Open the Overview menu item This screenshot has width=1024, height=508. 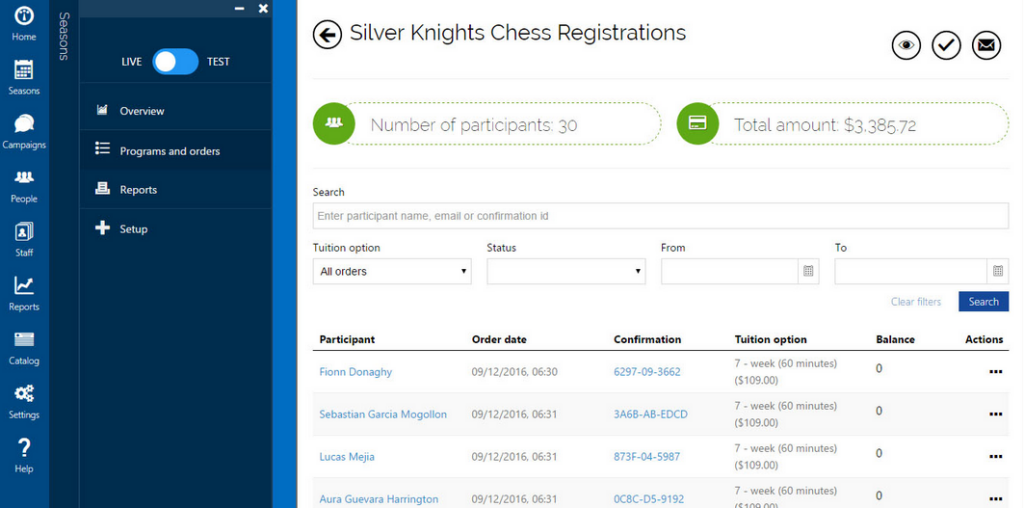click(175, 111)
